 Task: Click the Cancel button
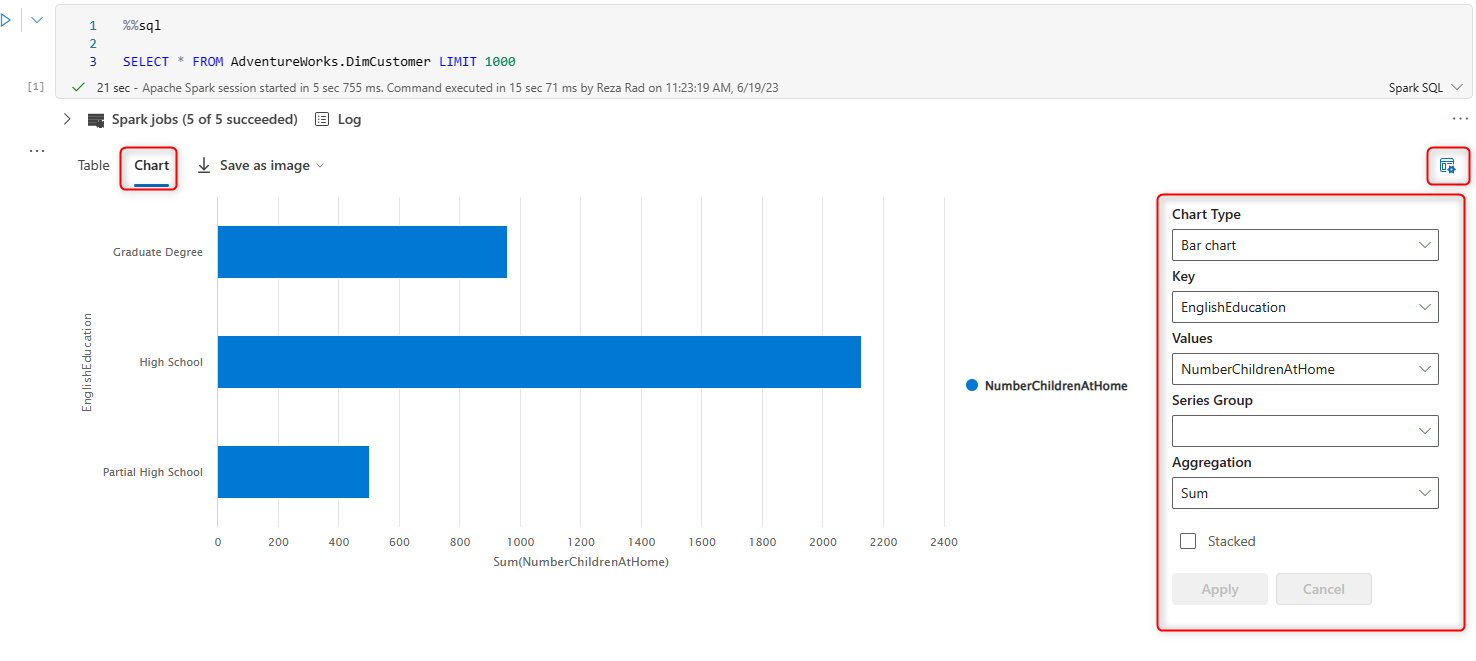tap(1323, 589)
